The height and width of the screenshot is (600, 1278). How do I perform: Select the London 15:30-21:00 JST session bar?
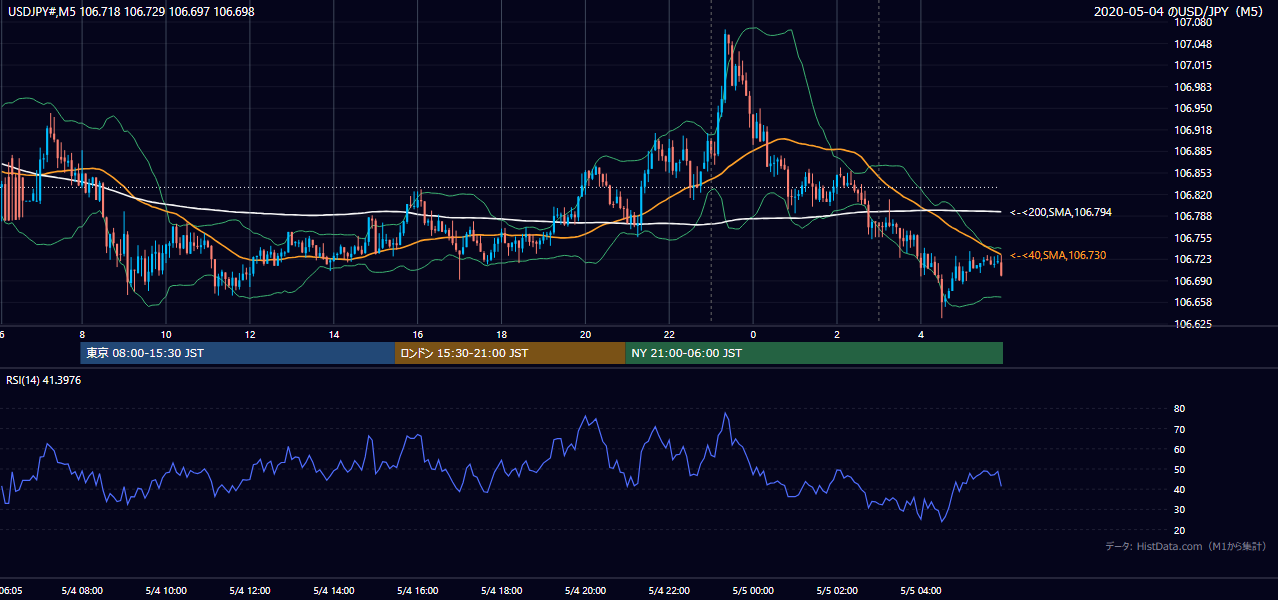pos(510,353)
